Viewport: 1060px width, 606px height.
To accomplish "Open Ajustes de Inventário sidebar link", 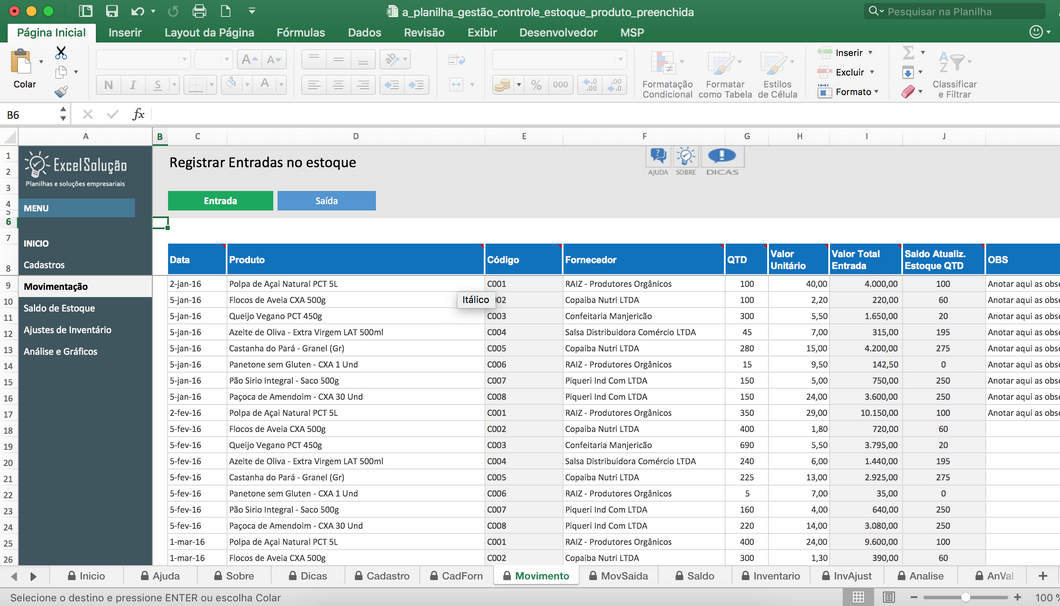I will 67,330.
